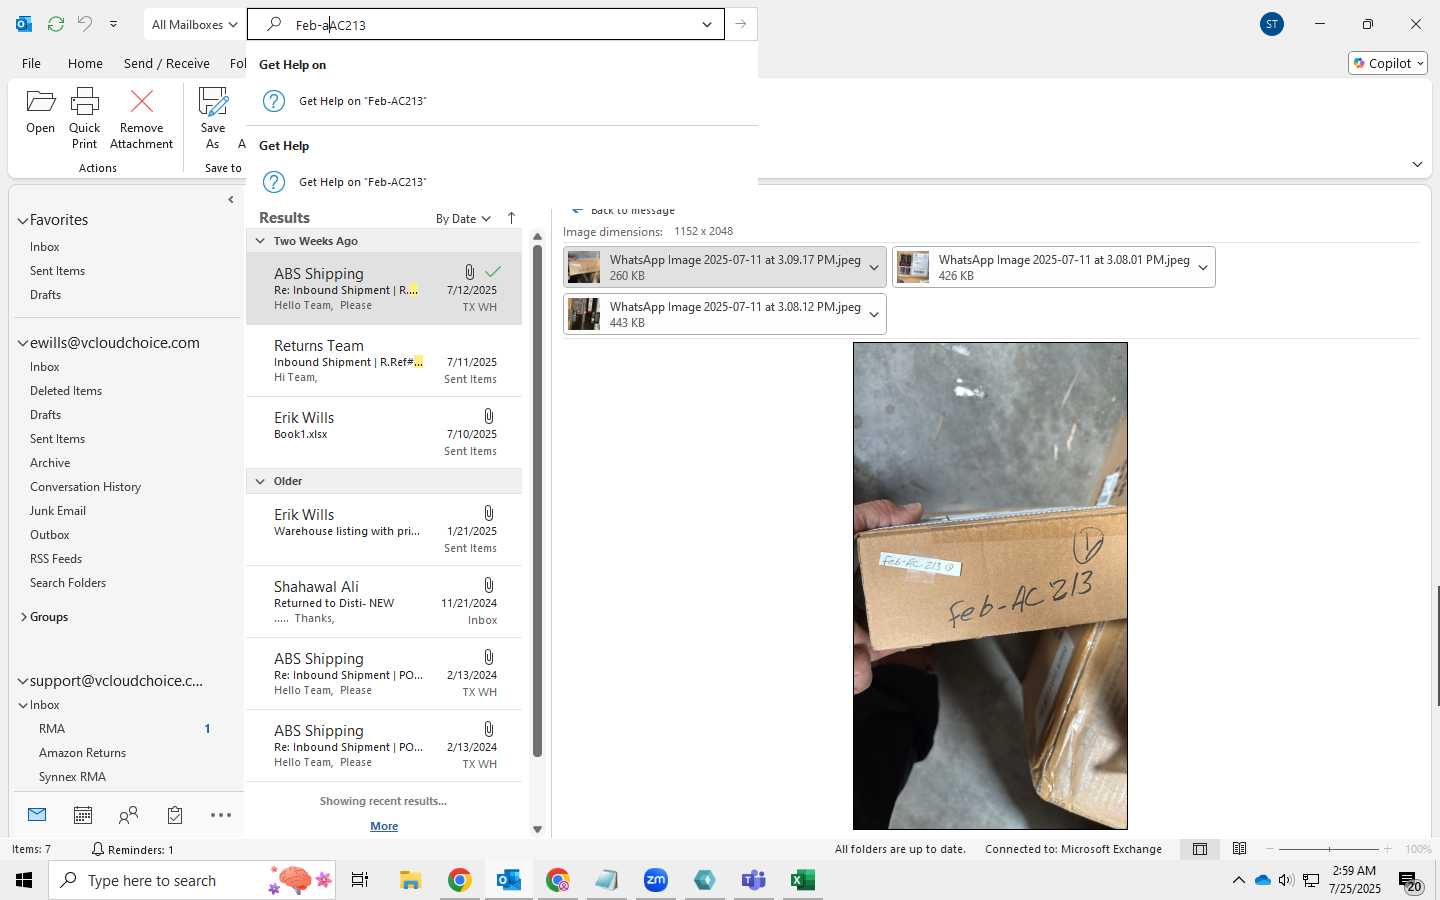Click Back to message arrow
This screenshot has height=900, width=1440.
[577, 210]
